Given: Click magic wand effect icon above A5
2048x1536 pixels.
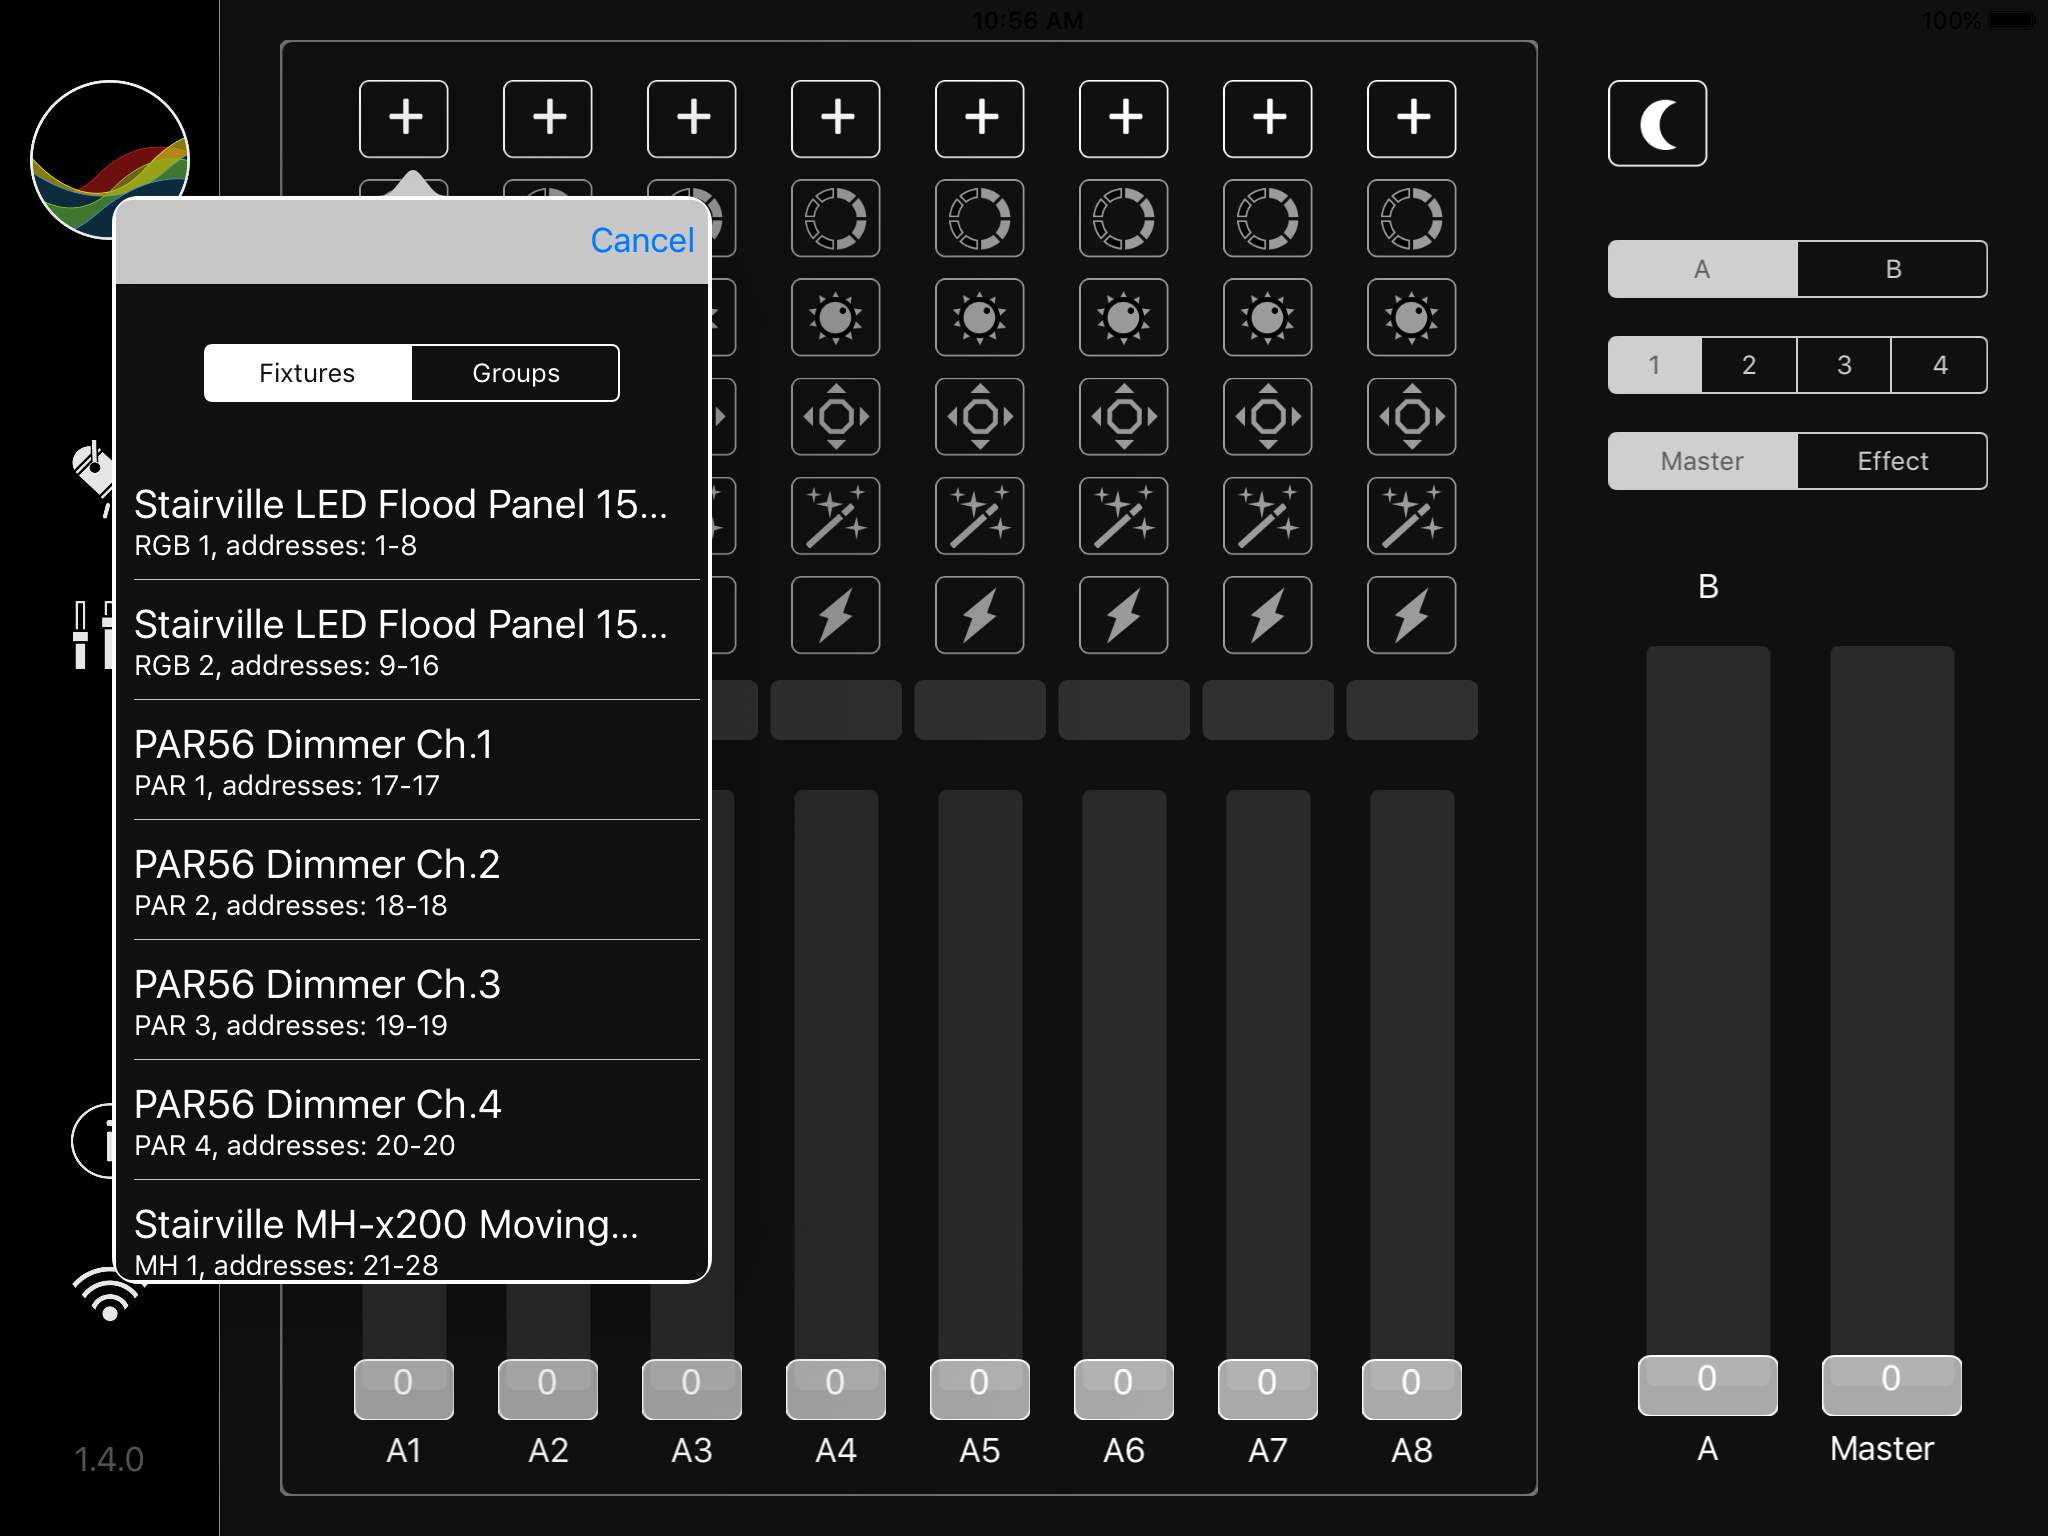Looking at the screenshot, I should 979,516.
